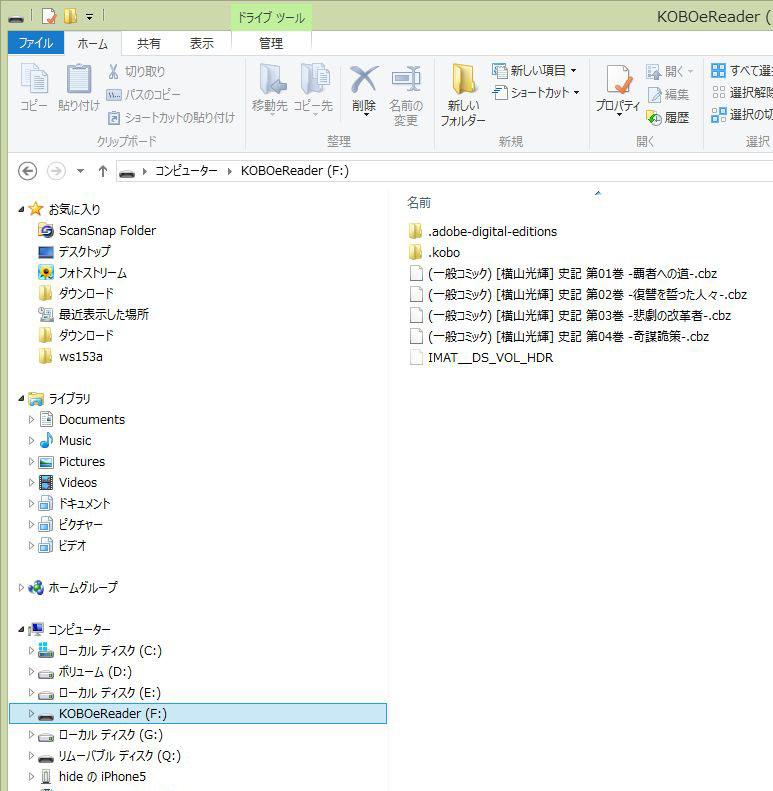The width and height of the screenshot is (773, 791).
Task: Click the Move to icon
Action: click(x=272, y=79)
